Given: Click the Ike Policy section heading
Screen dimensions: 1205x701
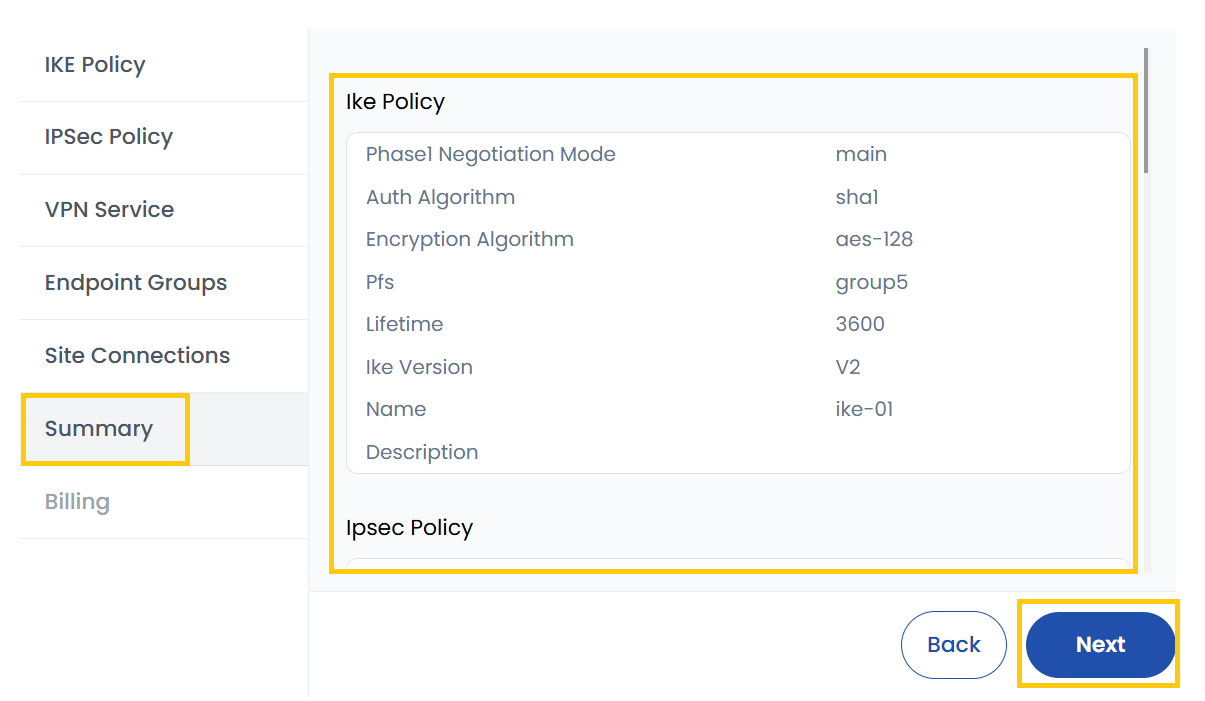Looking at the screenshot, I should 395,102.
